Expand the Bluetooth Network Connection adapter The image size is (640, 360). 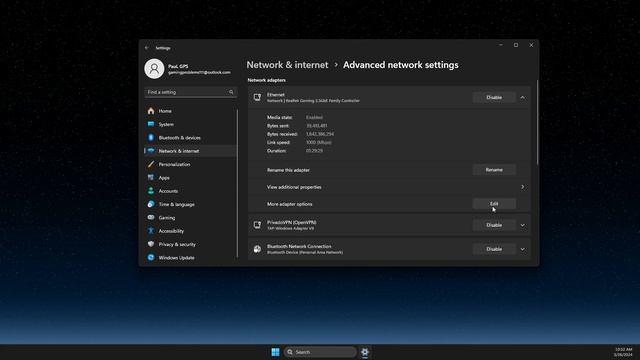point(522,249)
